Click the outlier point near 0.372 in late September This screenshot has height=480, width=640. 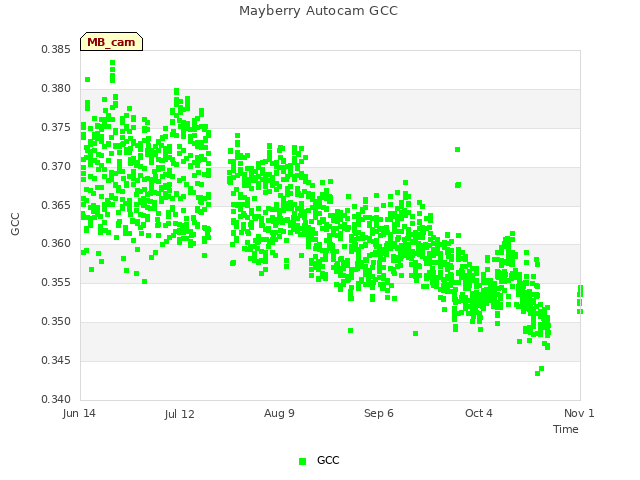pos(458,150)
